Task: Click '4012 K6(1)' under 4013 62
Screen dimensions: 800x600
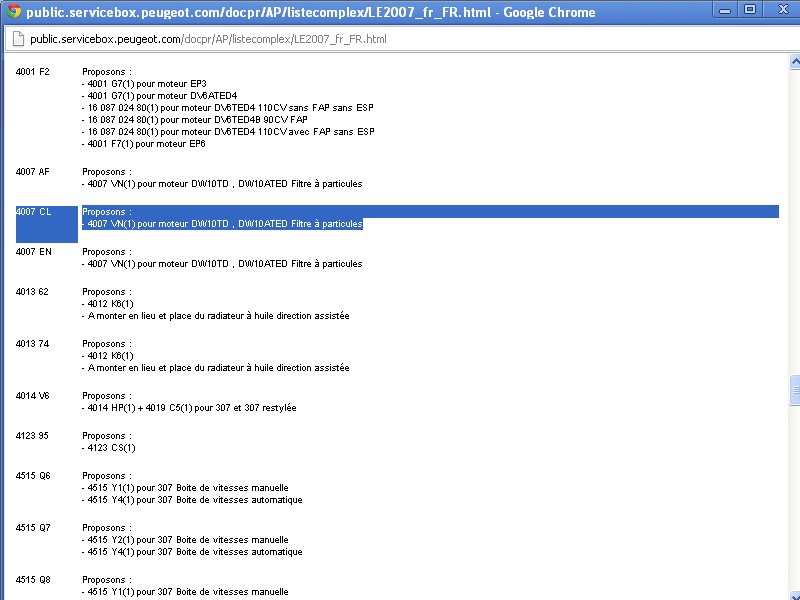Action: click(108, 304)
